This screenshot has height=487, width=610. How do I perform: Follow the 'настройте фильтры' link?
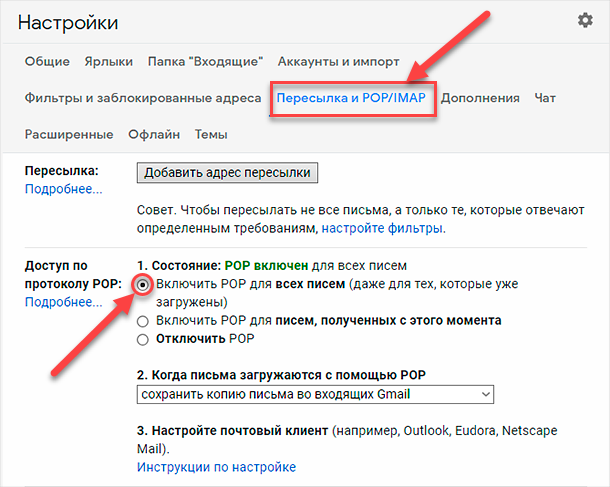tap(382, 228)
